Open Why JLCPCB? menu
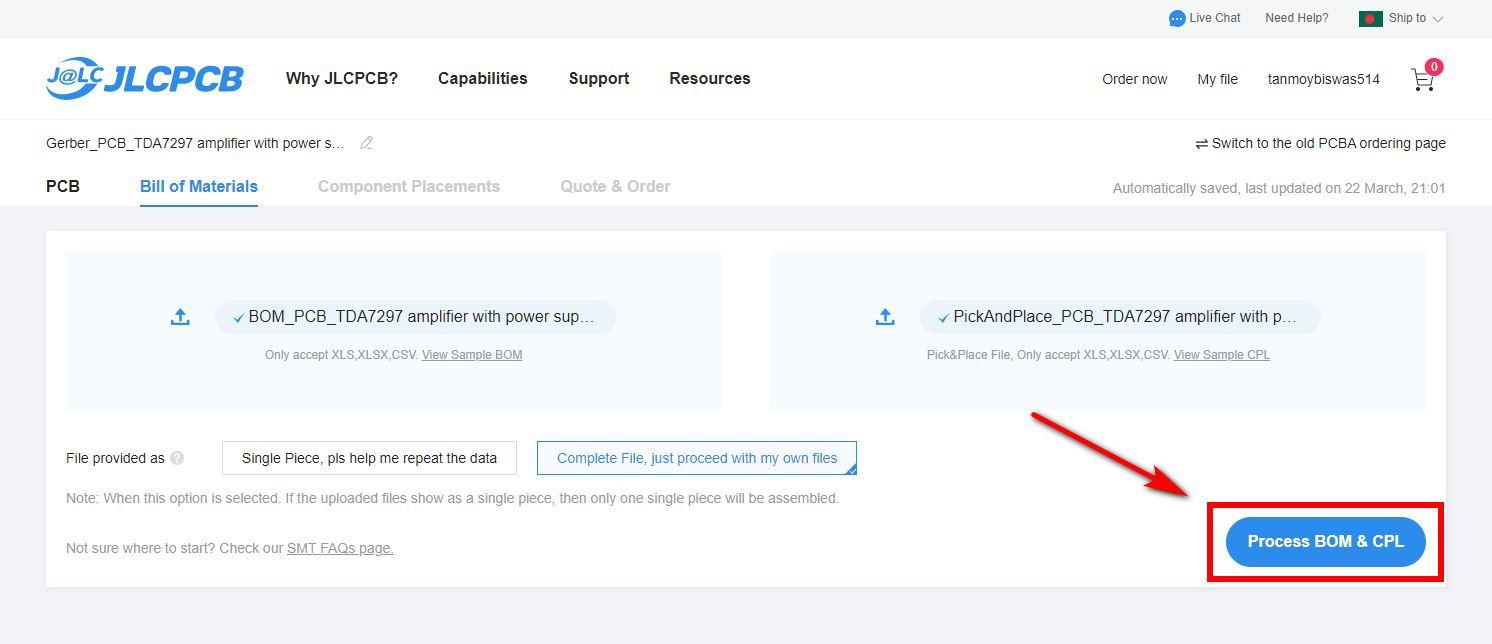The width and height of the screenshot is (1492, 644). coord(342,78)
